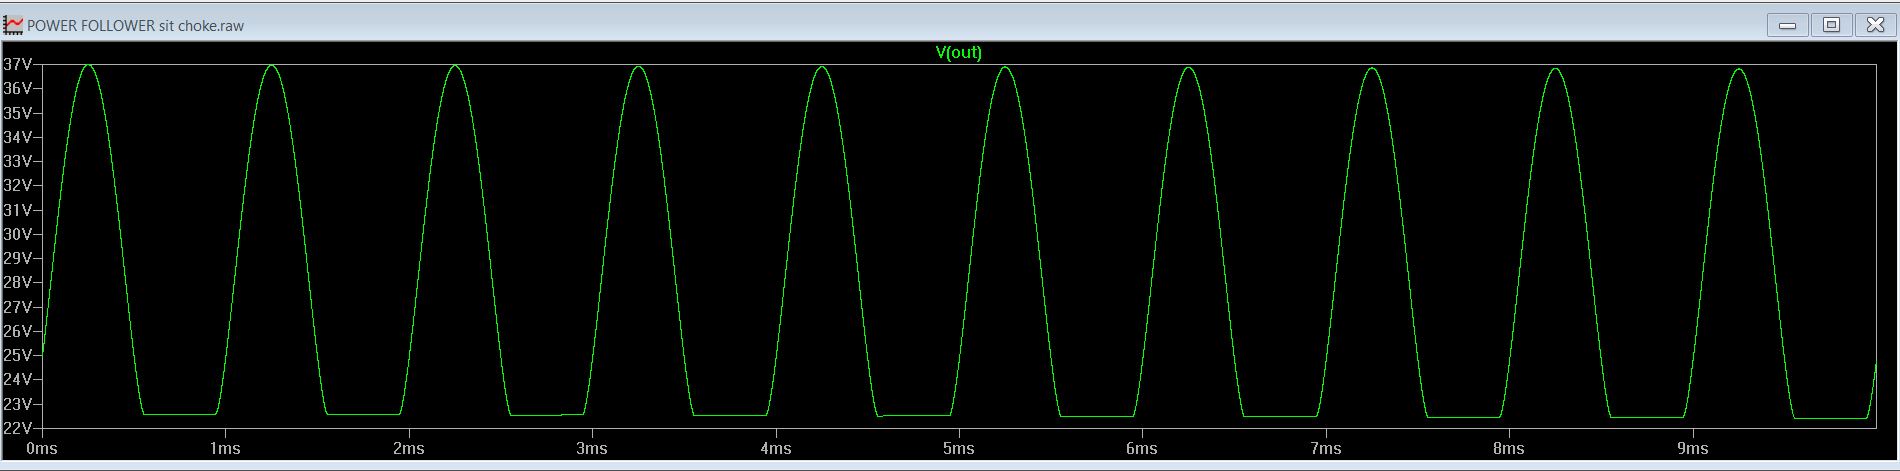Click the 27V vertical axis label
This screenshot has height=471, width=1900.
[18, 307]
